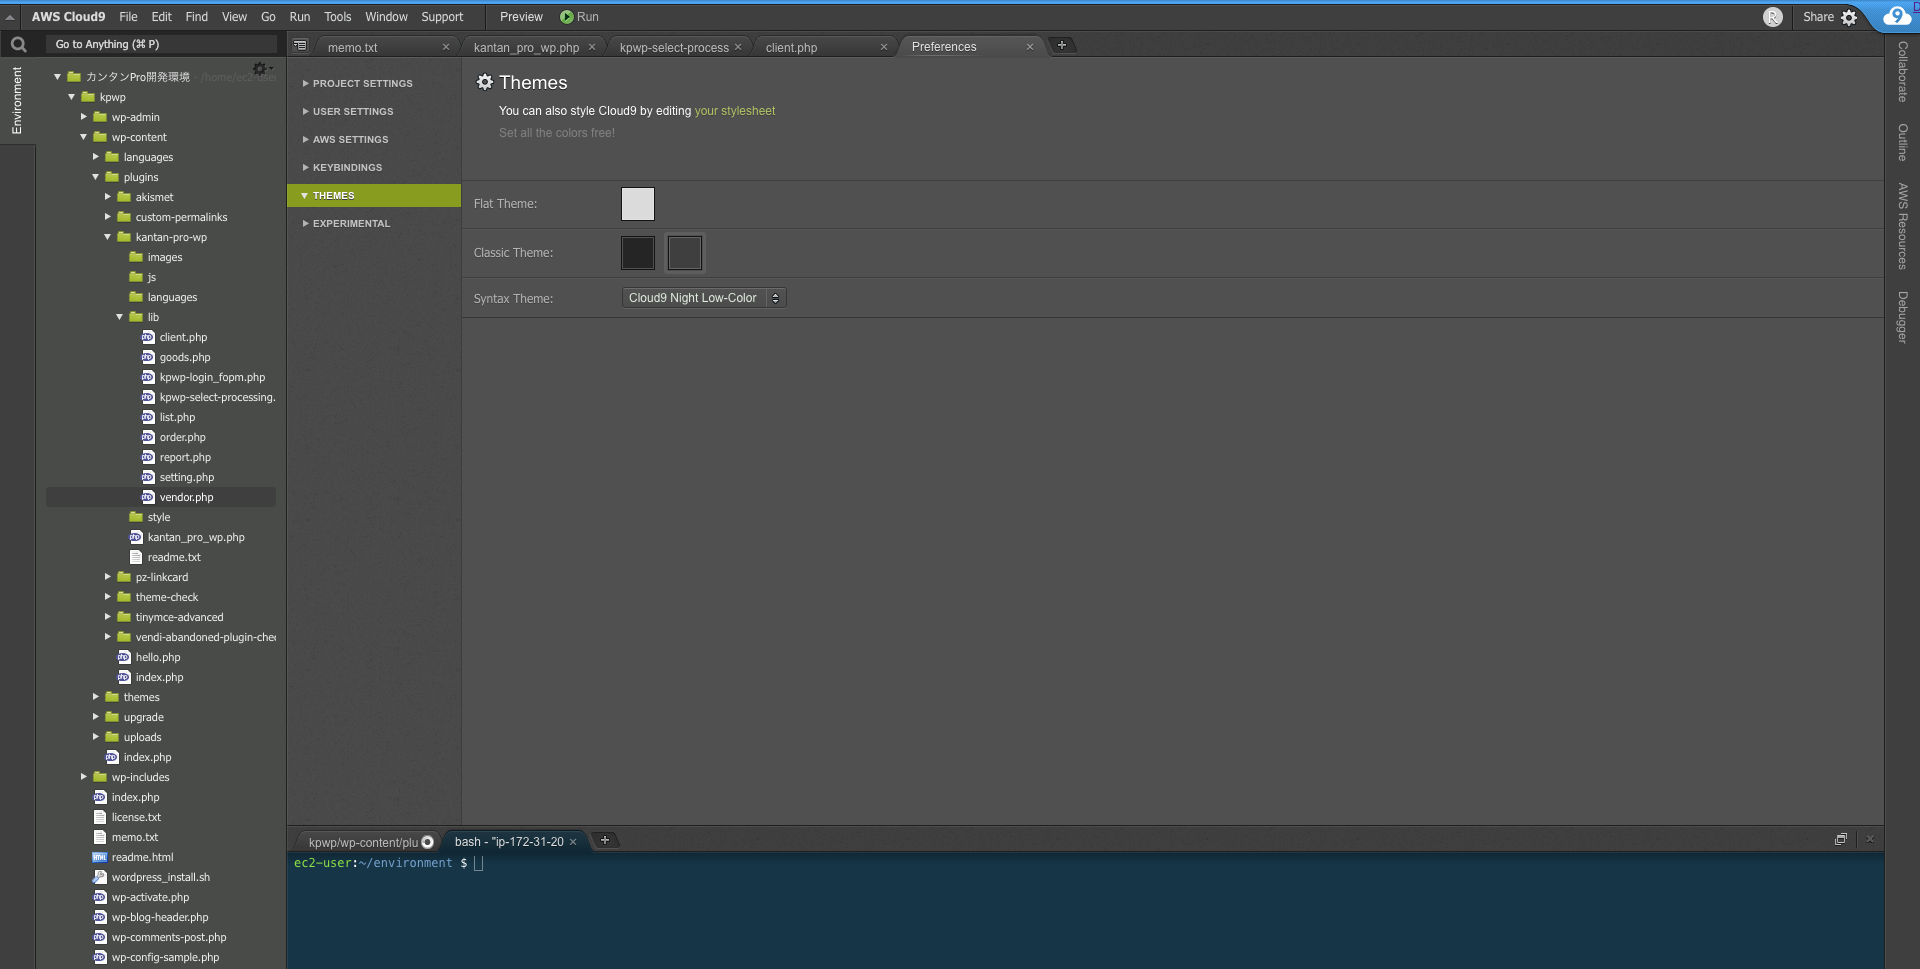
Task: Close the kantan_pro_wp.php tab
Action: [592, 47]
